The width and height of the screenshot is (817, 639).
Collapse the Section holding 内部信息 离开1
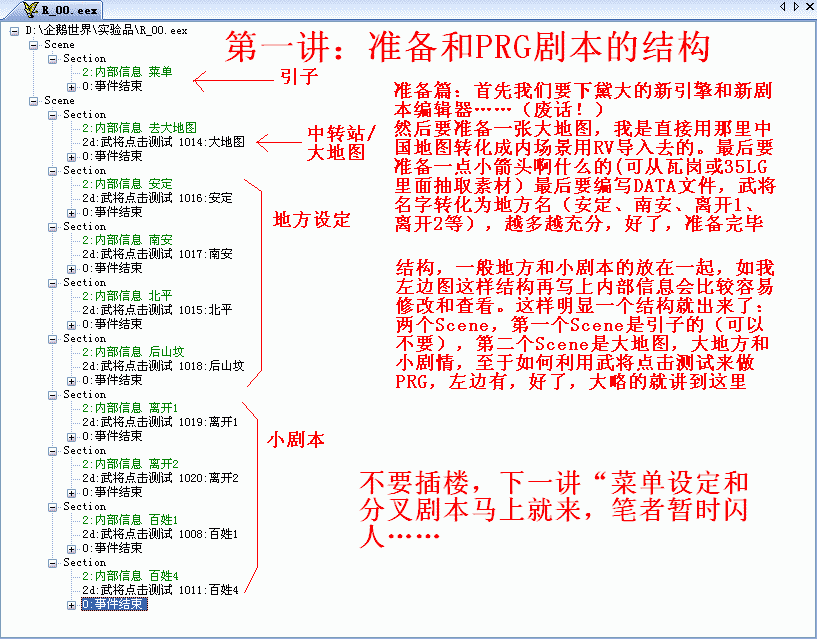53,395
